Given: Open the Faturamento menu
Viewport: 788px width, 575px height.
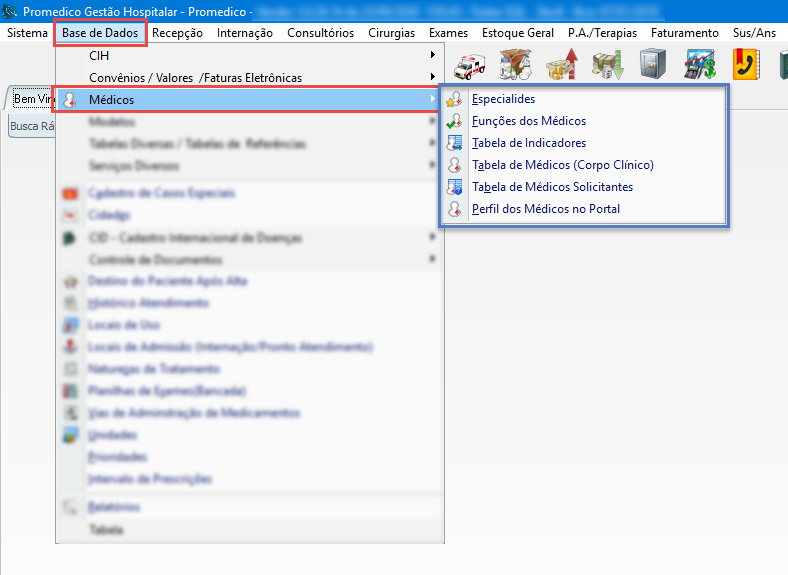Looking at the screenshot, I should [x=684, y=33].
